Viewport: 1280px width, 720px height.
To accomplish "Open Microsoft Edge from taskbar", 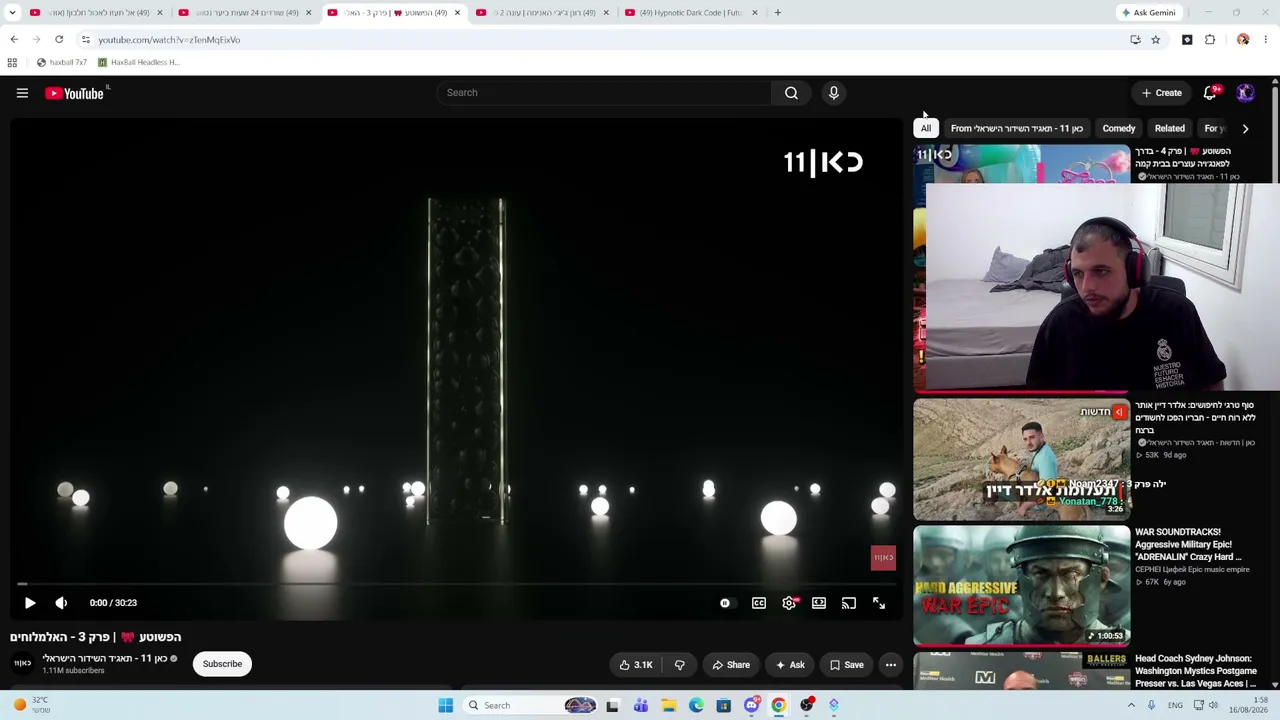I will 696,705.
